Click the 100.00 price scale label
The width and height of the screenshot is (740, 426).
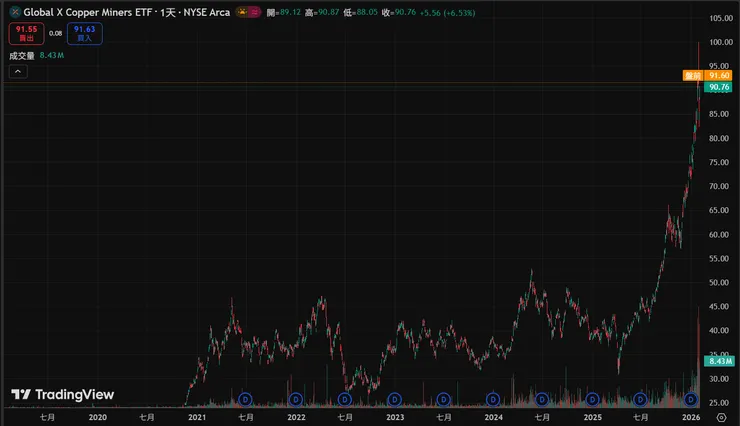721,42
